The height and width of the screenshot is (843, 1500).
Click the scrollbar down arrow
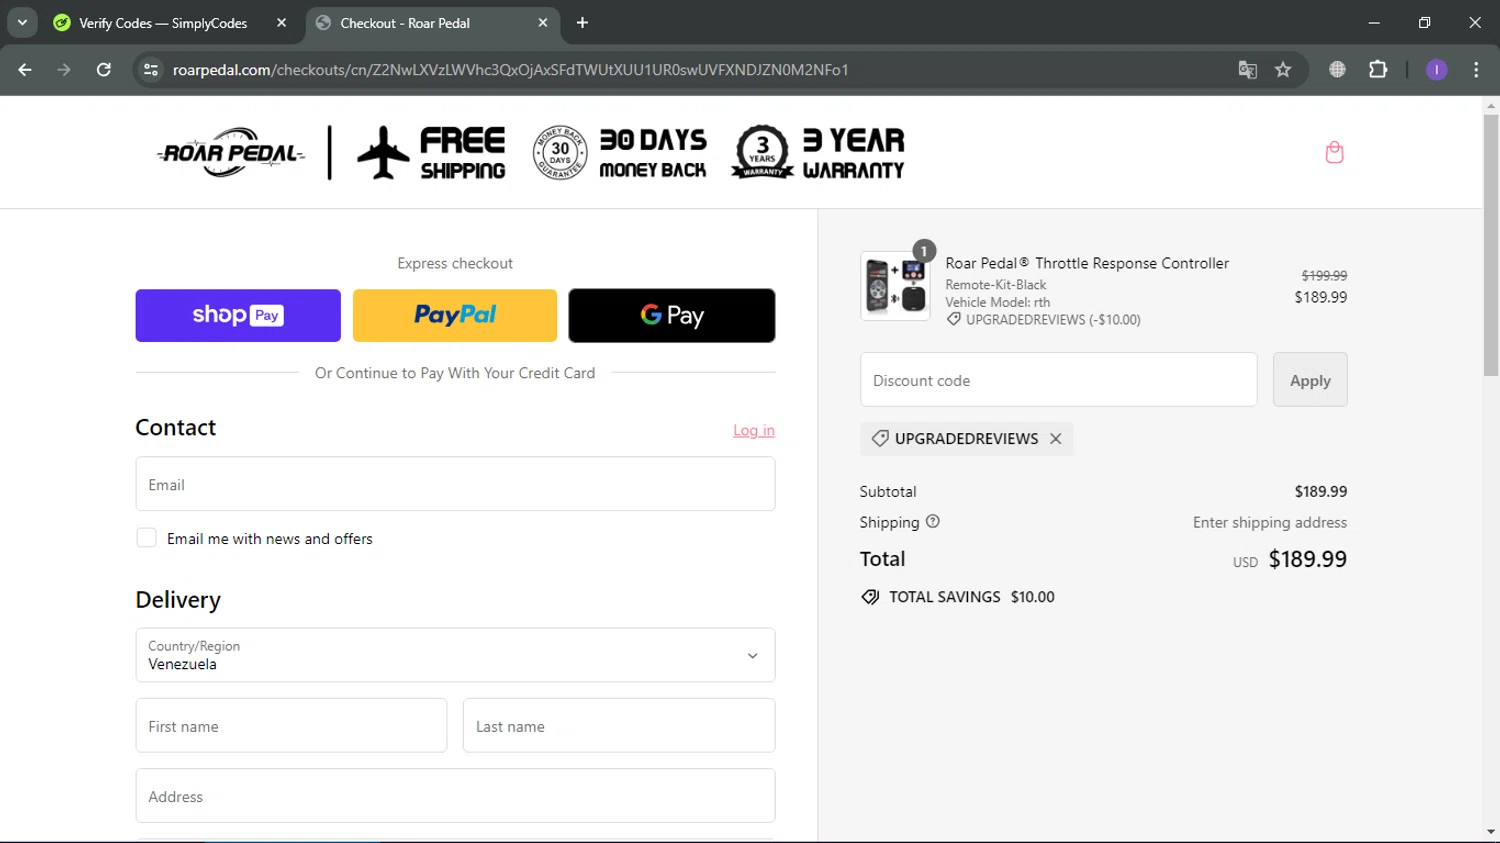click(x=1491, y=832)
